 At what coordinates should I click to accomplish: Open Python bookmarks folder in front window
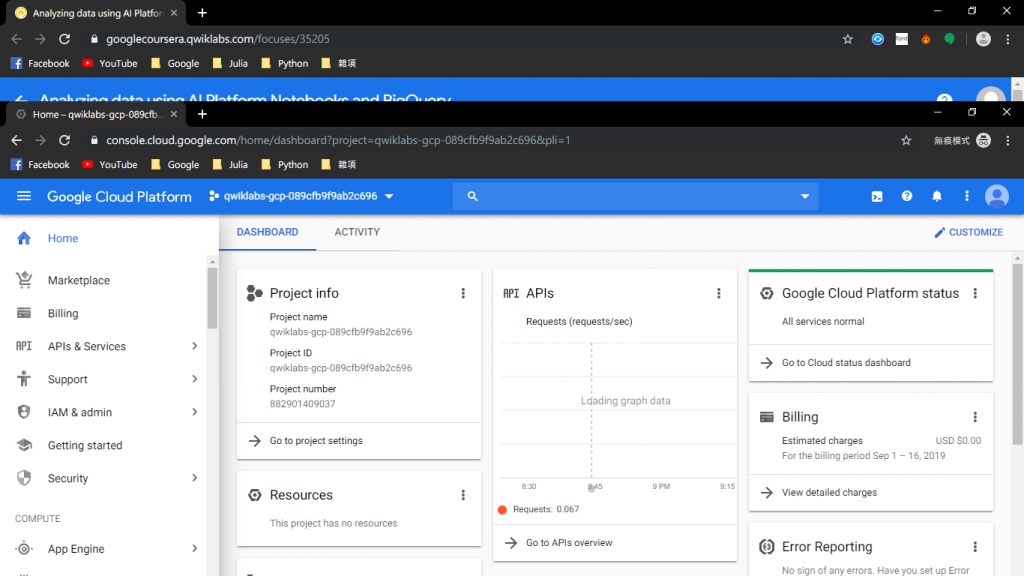point(285,165)
